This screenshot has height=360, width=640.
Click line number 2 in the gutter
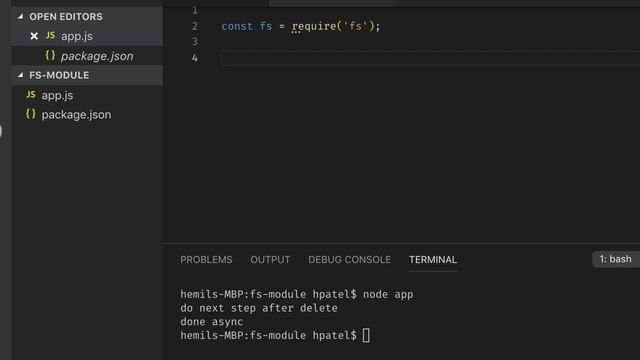click(x=195, y=26)
